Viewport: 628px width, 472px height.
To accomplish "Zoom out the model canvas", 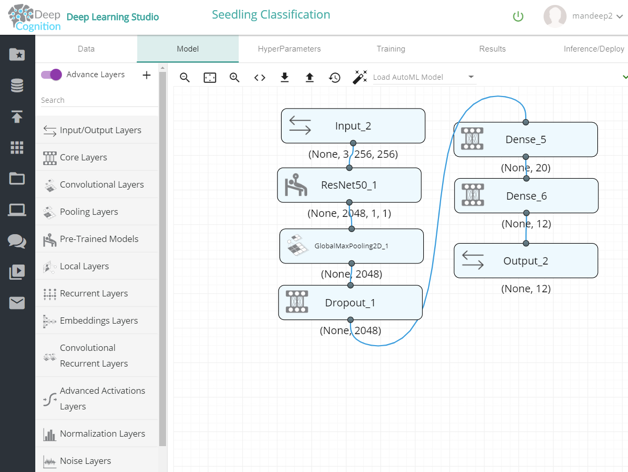I will click(x=184, y=77).
